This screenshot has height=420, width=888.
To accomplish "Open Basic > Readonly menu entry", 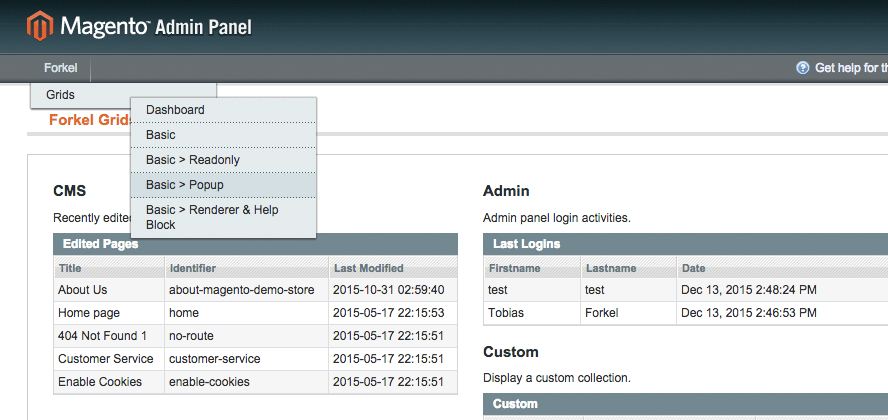I will click(223, 160).
